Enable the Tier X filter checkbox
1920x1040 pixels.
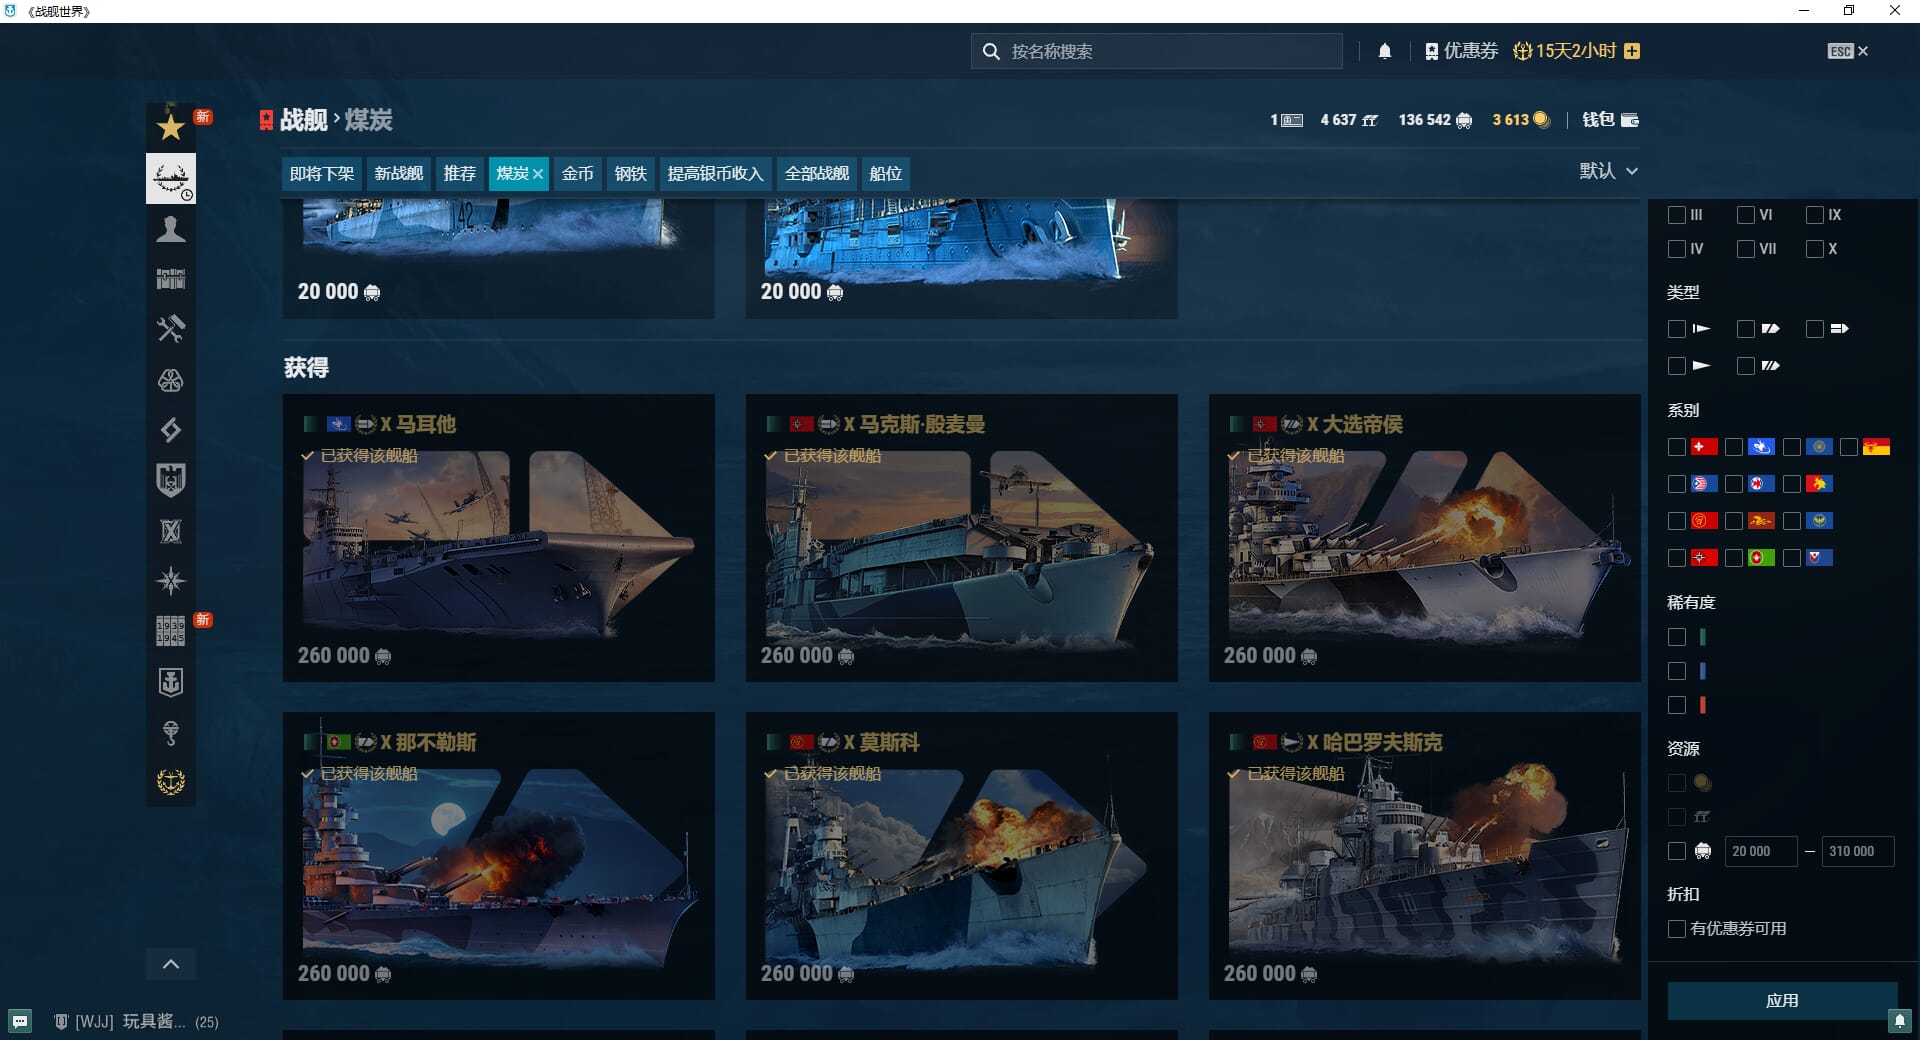pos(1815,249)
